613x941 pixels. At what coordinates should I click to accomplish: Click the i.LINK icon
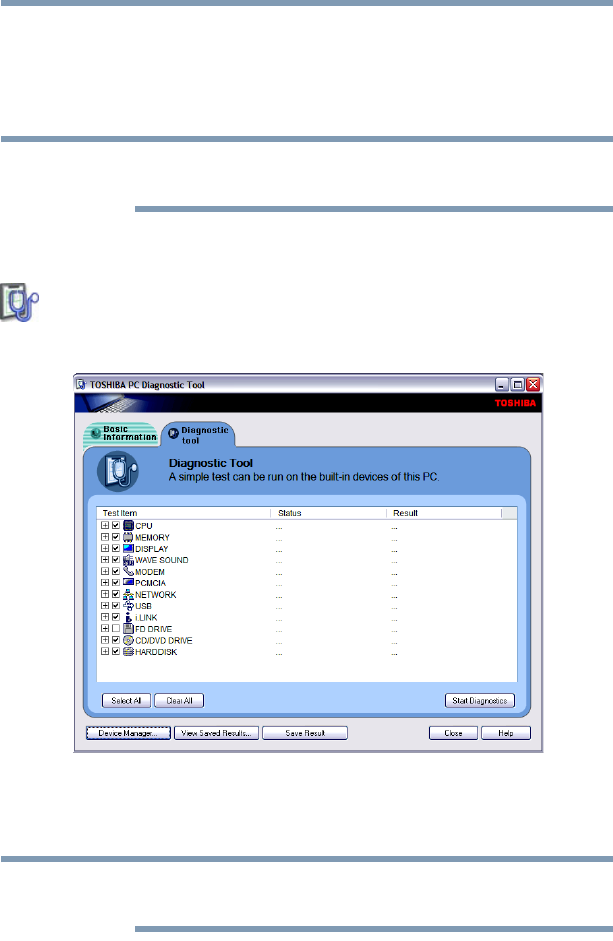(128, 618)
